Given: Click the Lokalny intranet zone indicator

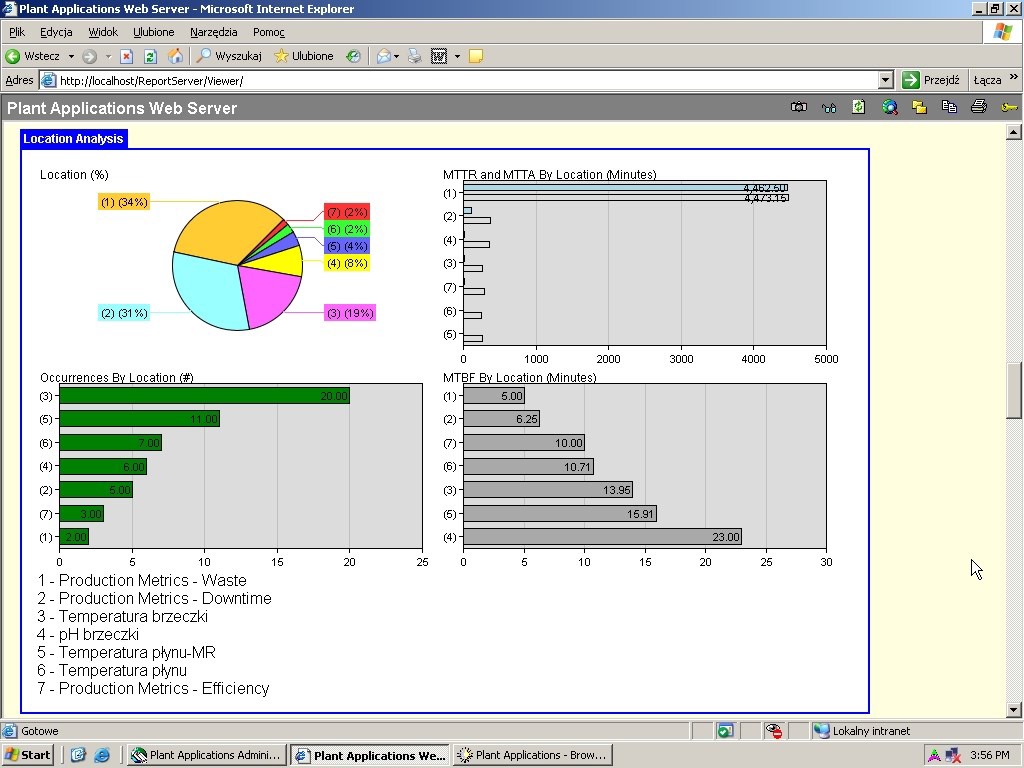Looking at the screenshot, I should coord(862,731).
